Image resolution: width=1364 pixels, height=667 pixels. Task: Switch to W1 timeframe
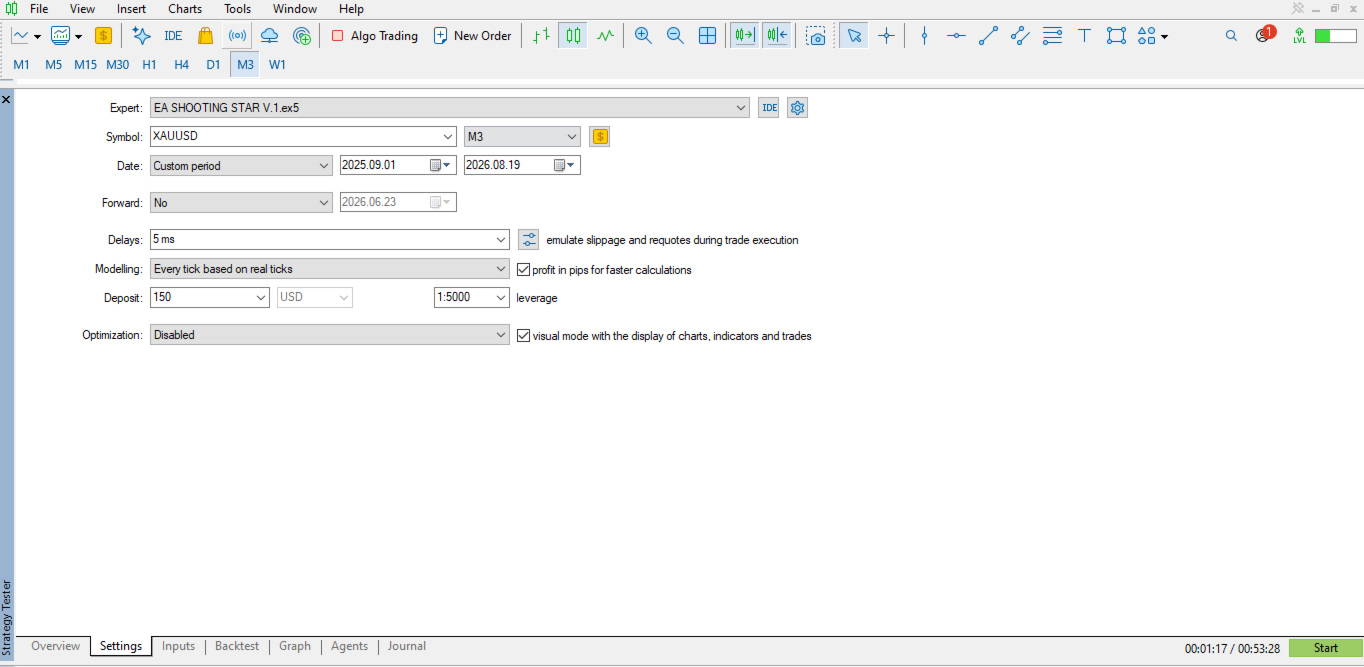(277, 65)
